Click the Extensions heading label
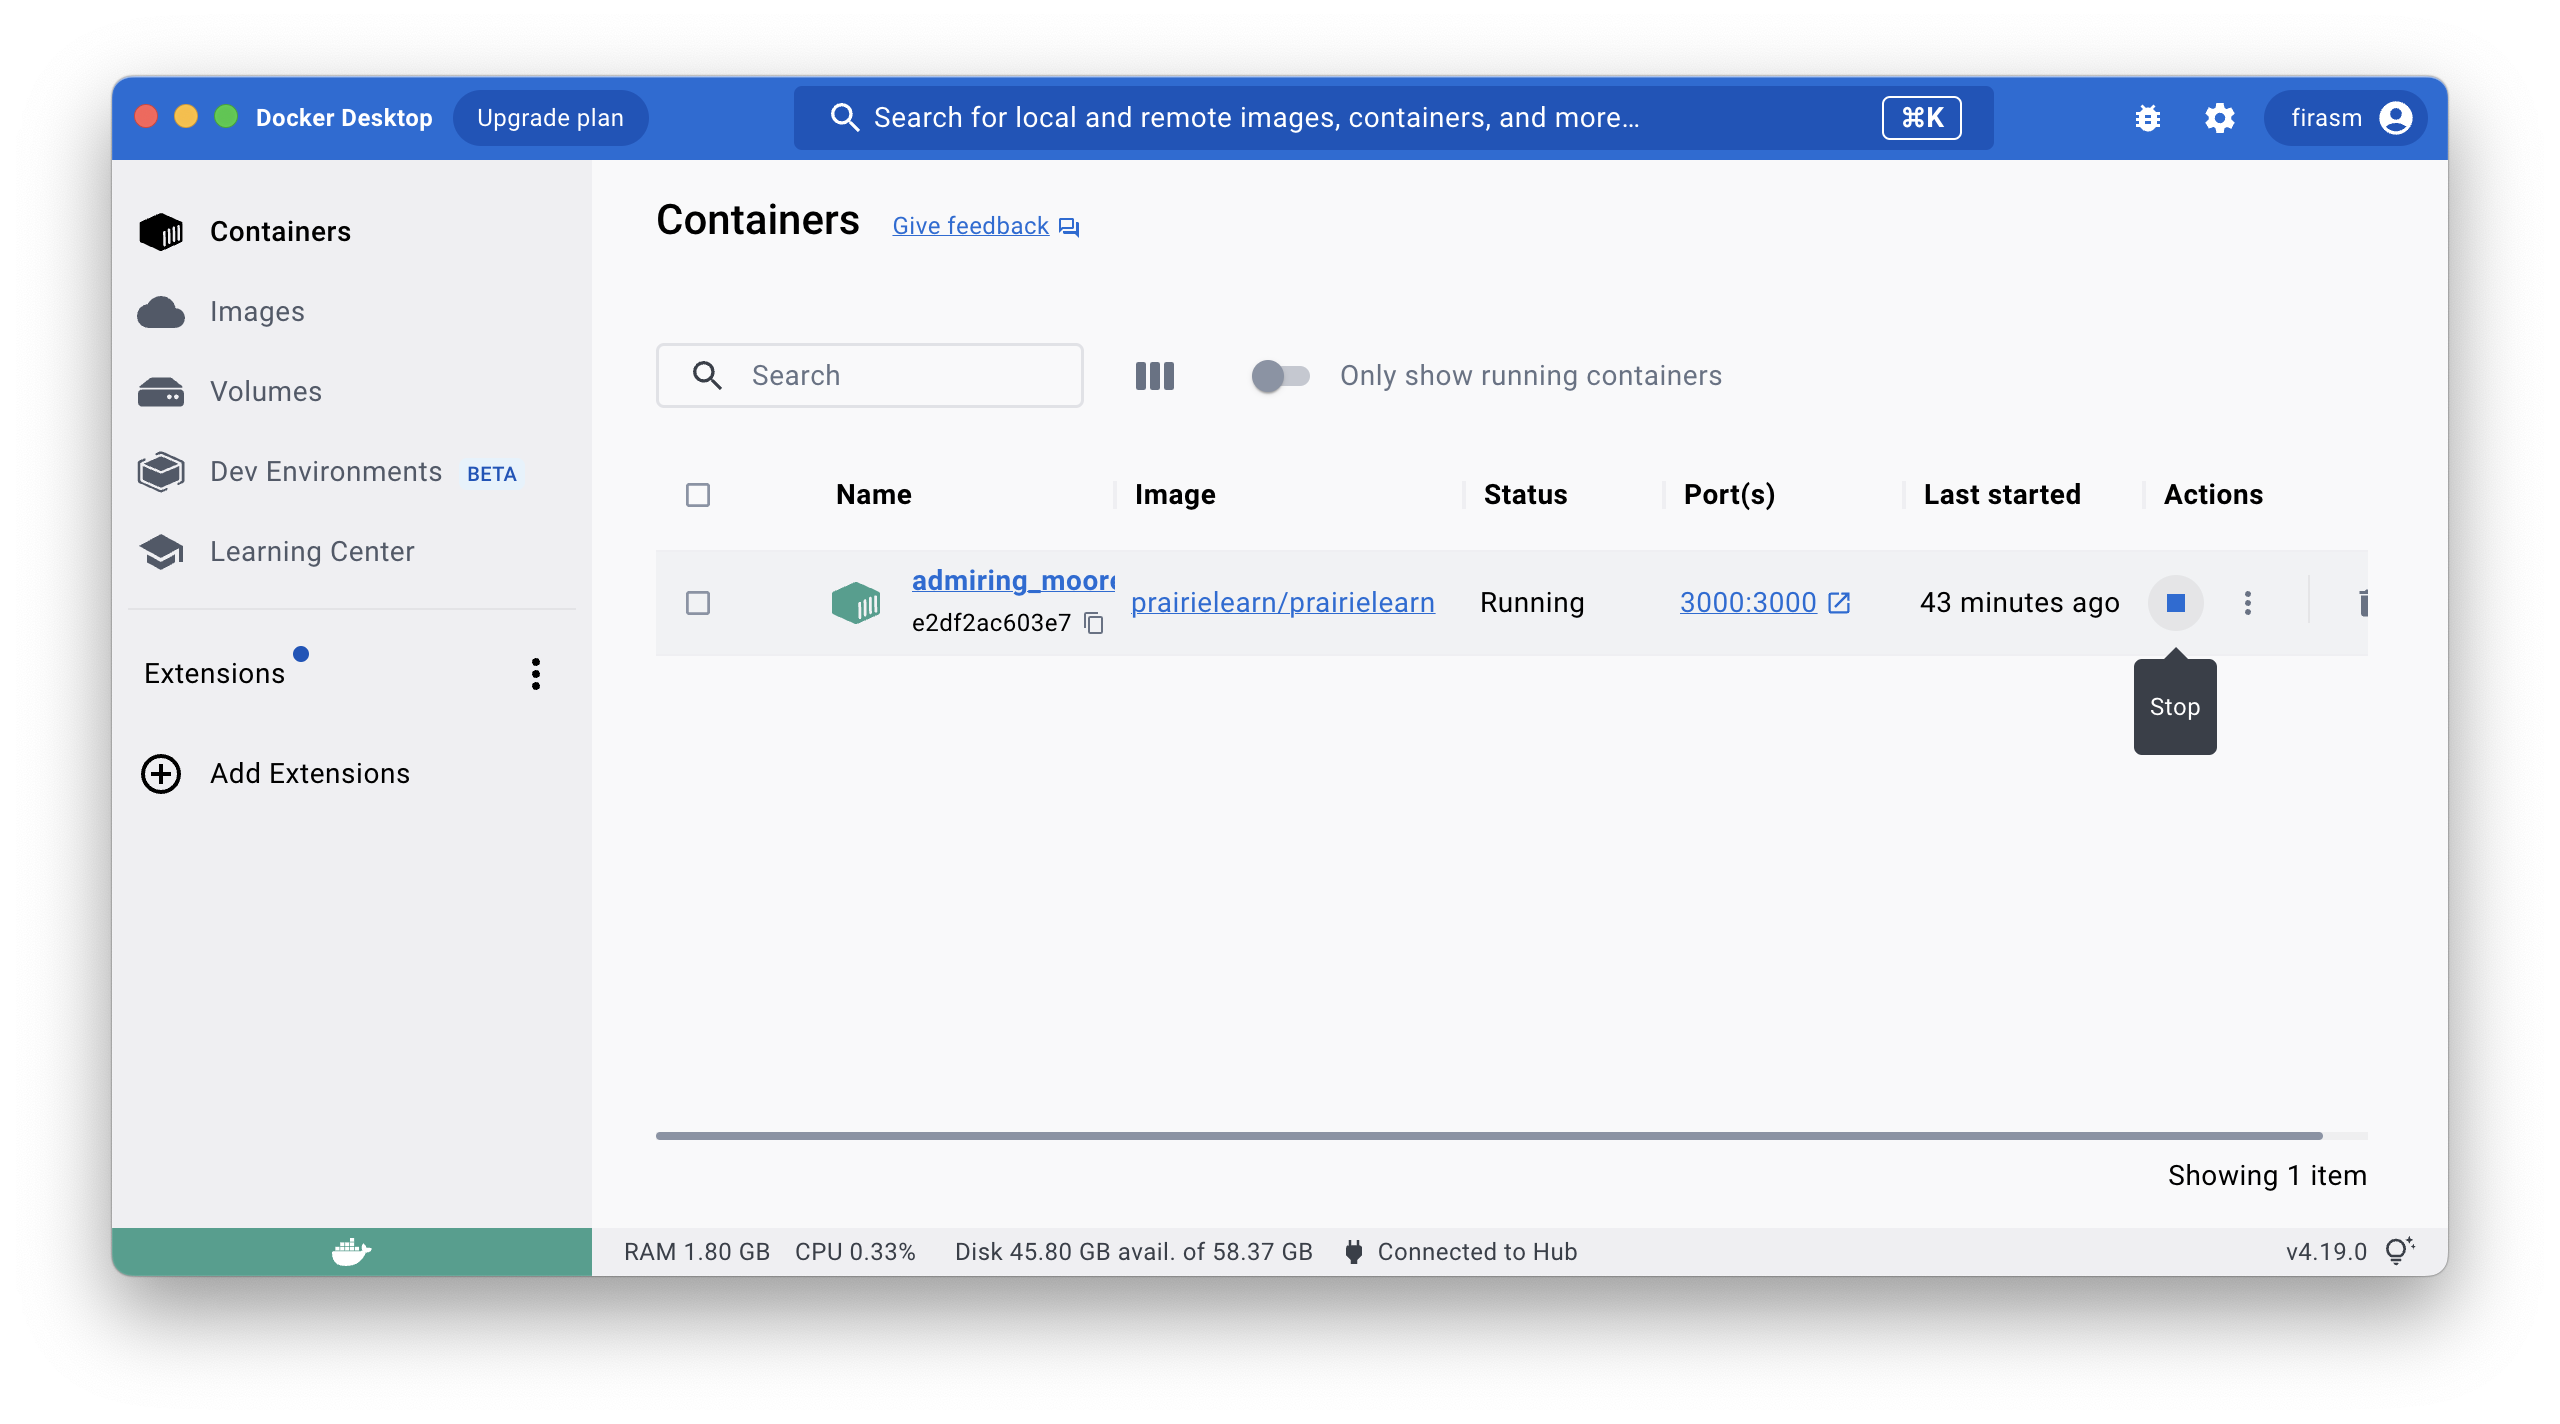This screenshot has height=1424, width=2560. click(215, 674)
